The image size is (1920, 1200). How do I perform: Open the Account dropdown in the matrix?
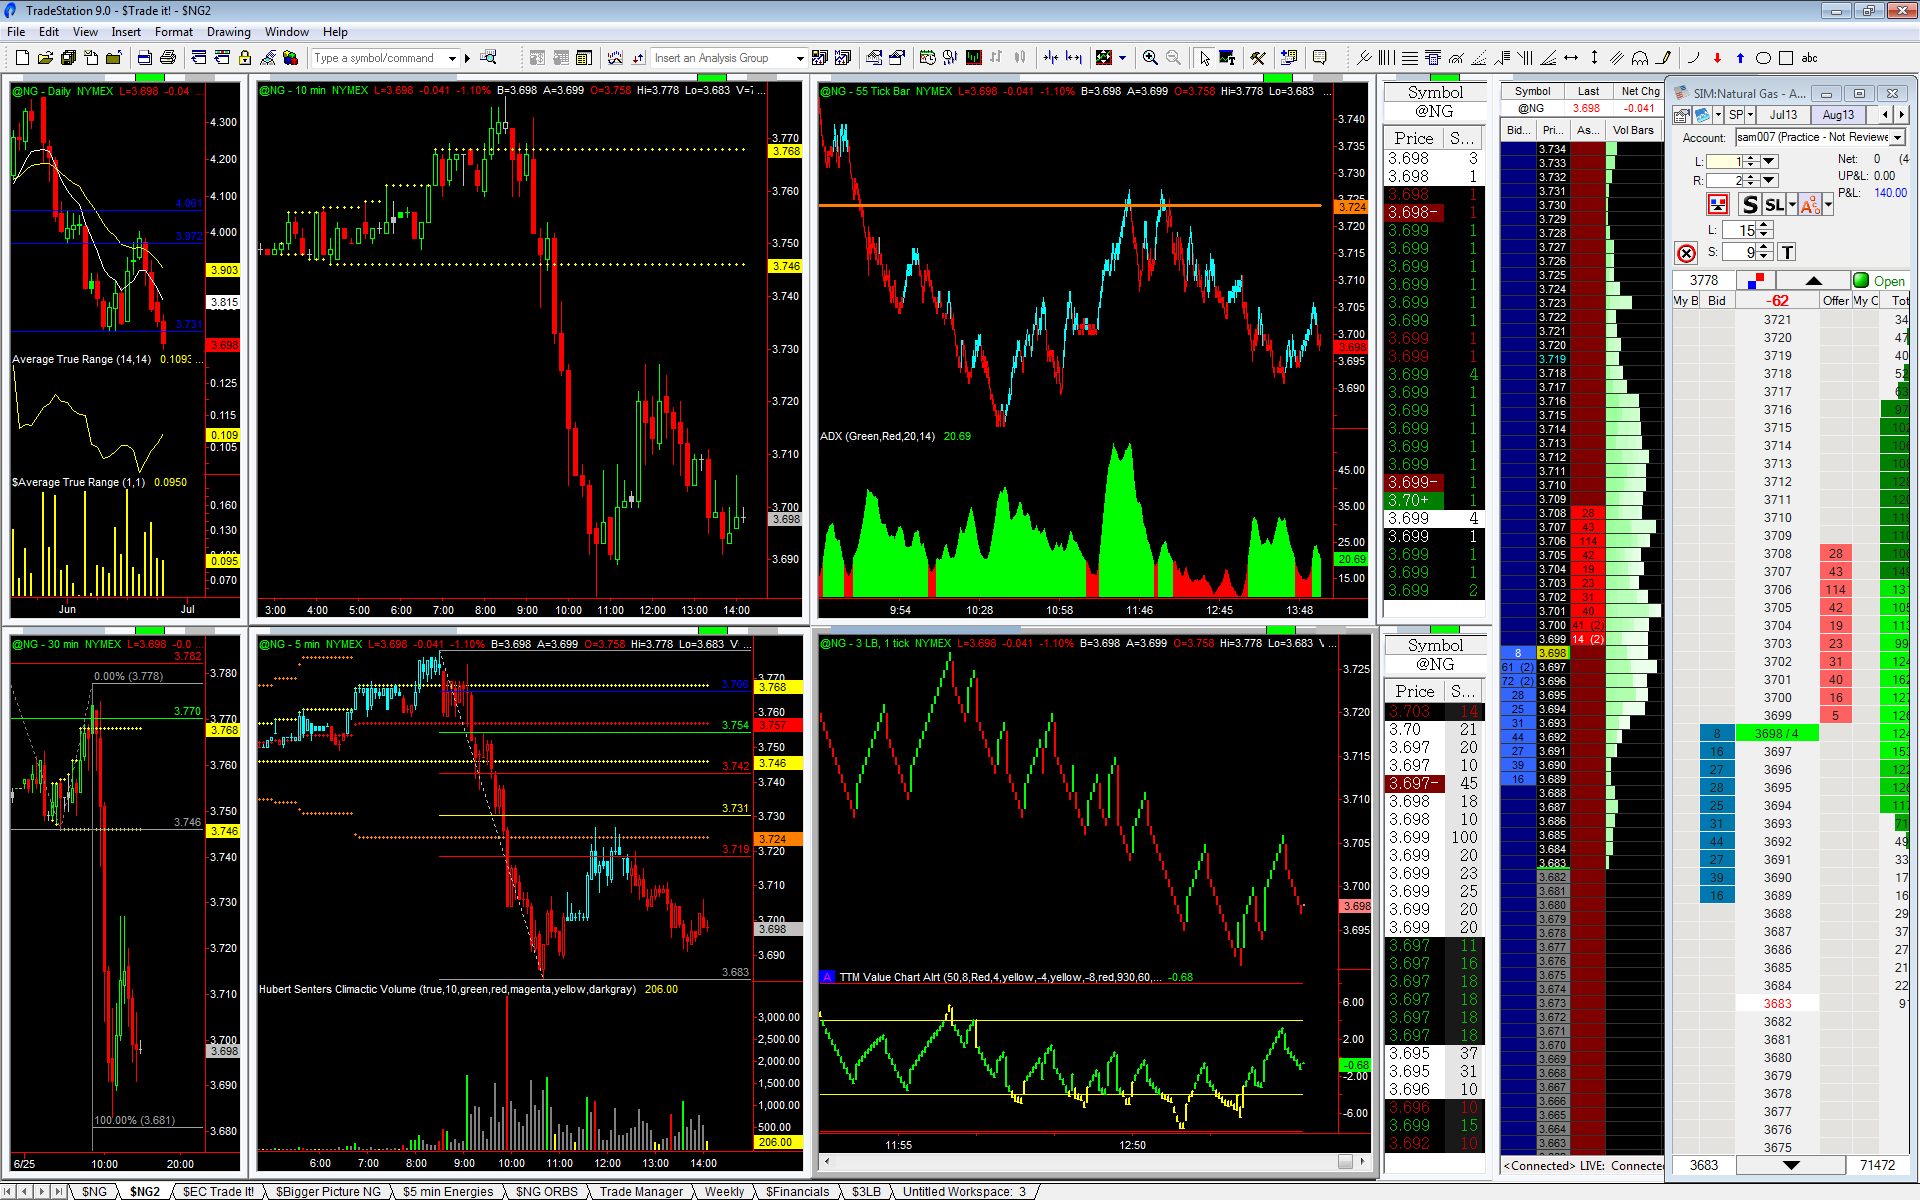click(x=1898, y=137)
